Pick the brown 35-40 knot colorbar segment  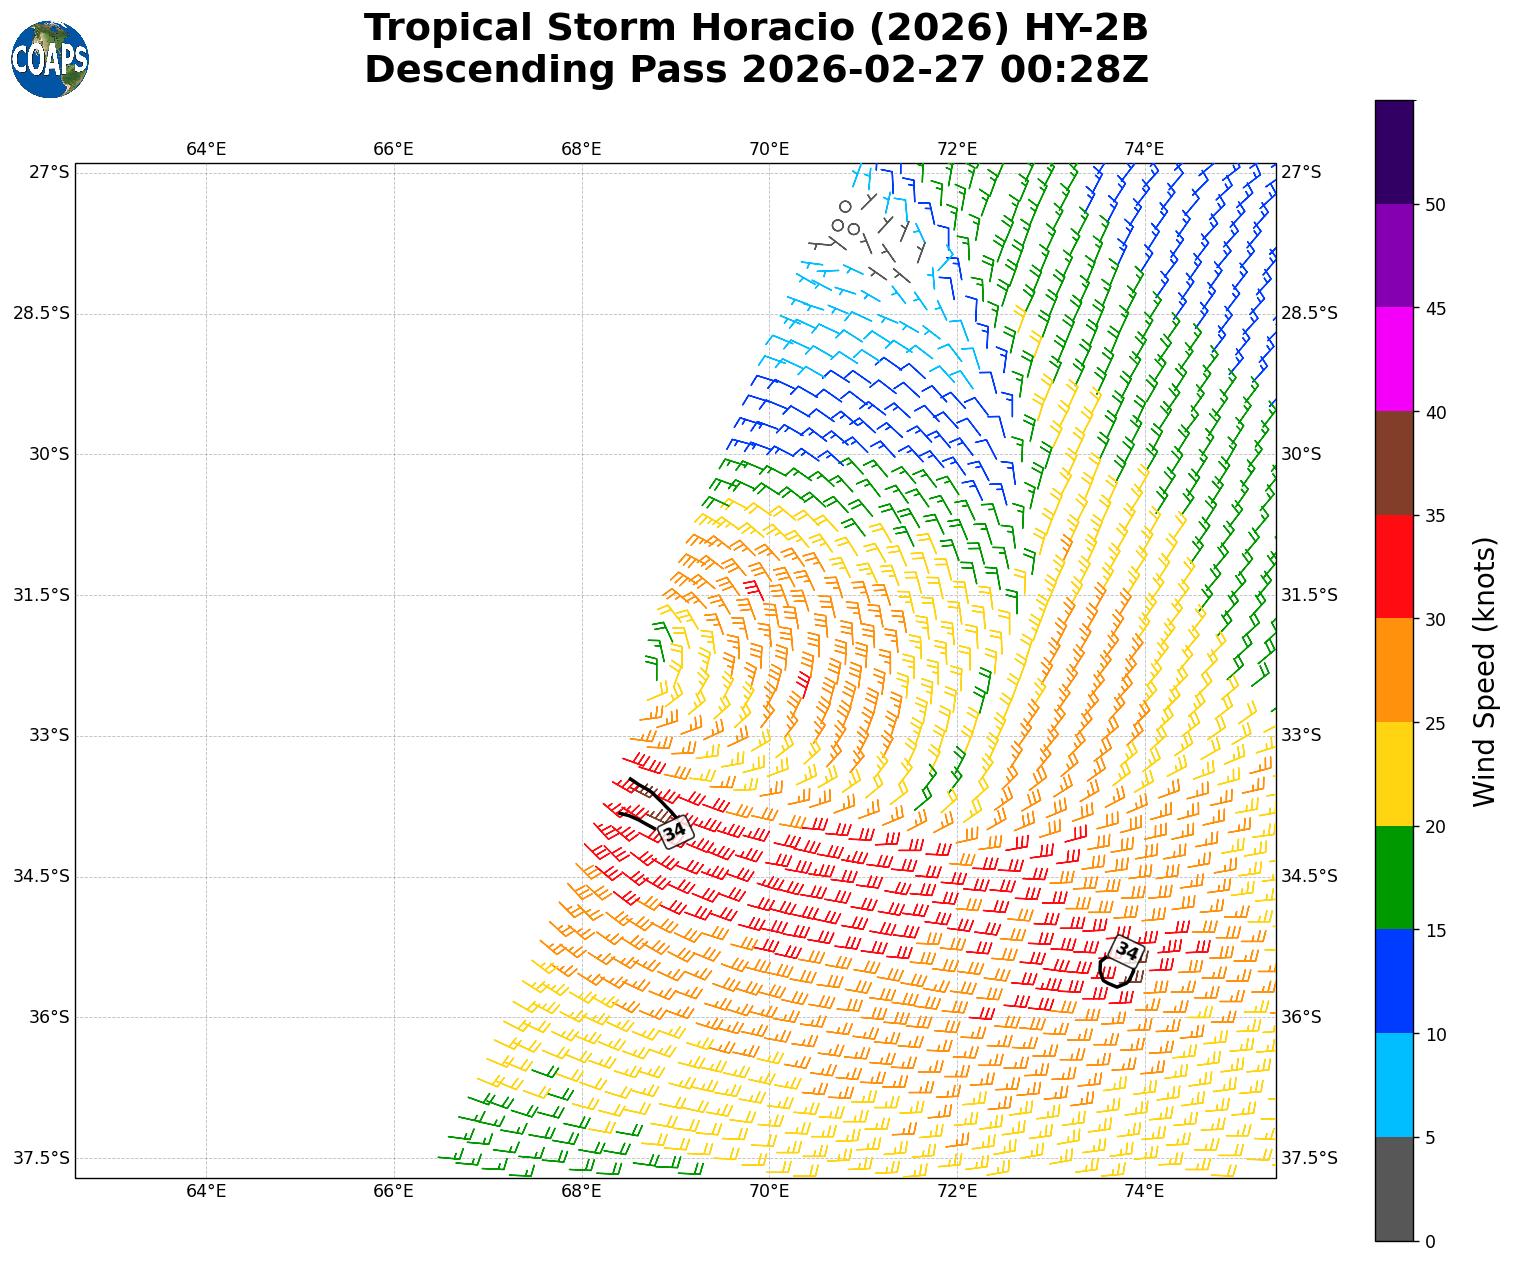(1394, 463)
